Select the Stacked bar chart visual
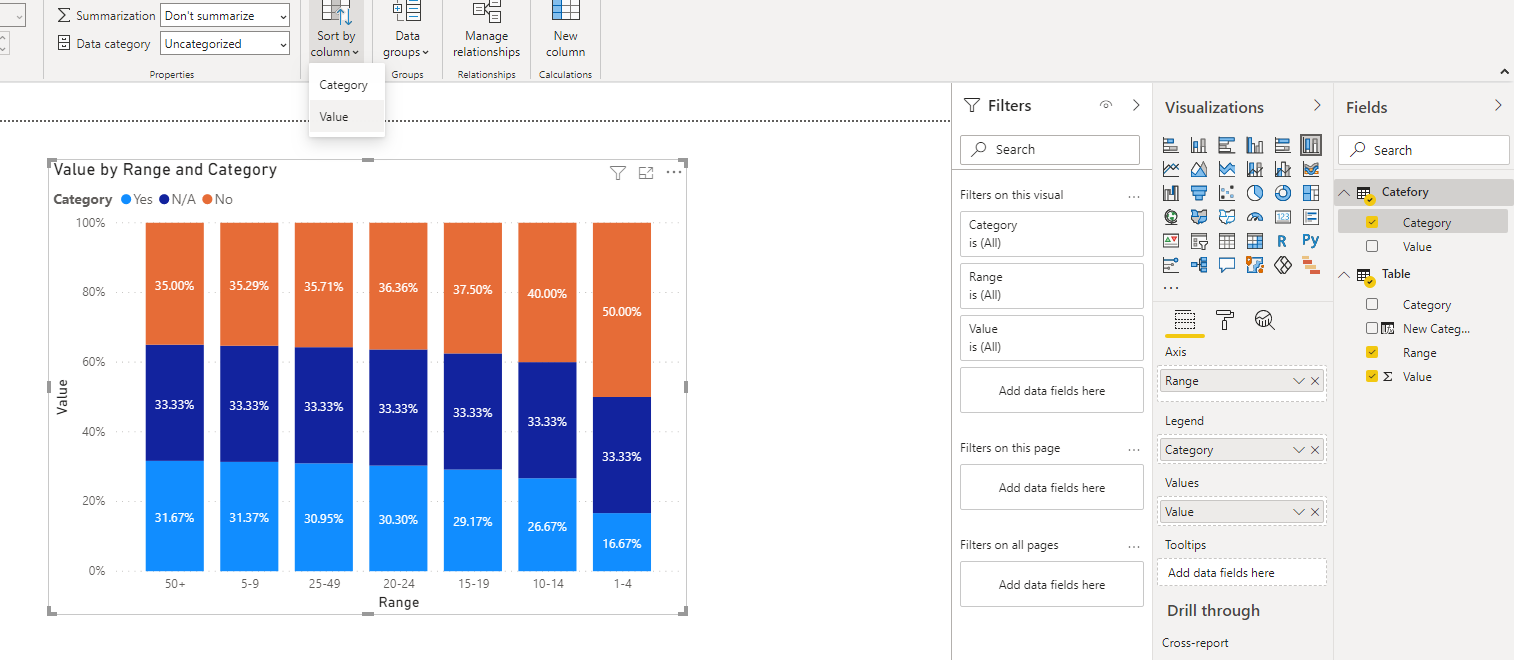This screenshot has height=660, width=1514. 1171,145
